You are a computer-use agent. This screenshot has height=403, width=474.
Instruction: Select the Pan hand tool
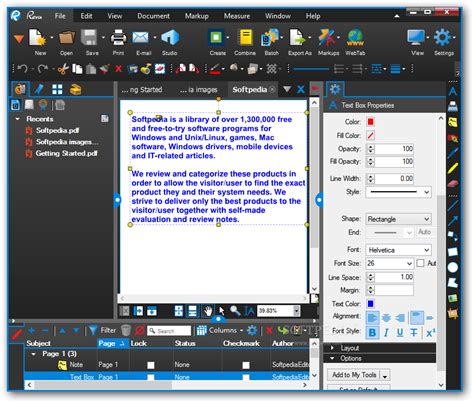point(208,311)
